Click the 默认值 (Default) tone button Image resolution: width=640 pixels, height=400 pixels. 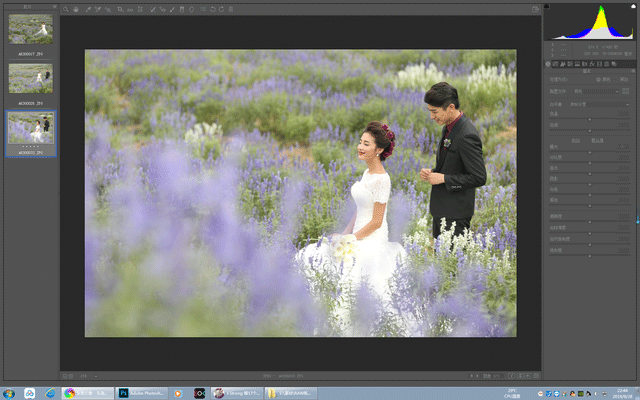597,140
